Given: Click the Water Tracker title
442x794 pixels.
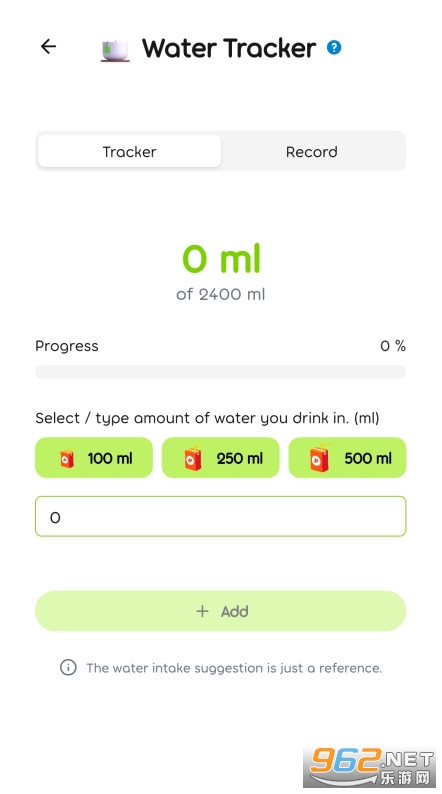Looking at the screenshot, I should [229, 48].
